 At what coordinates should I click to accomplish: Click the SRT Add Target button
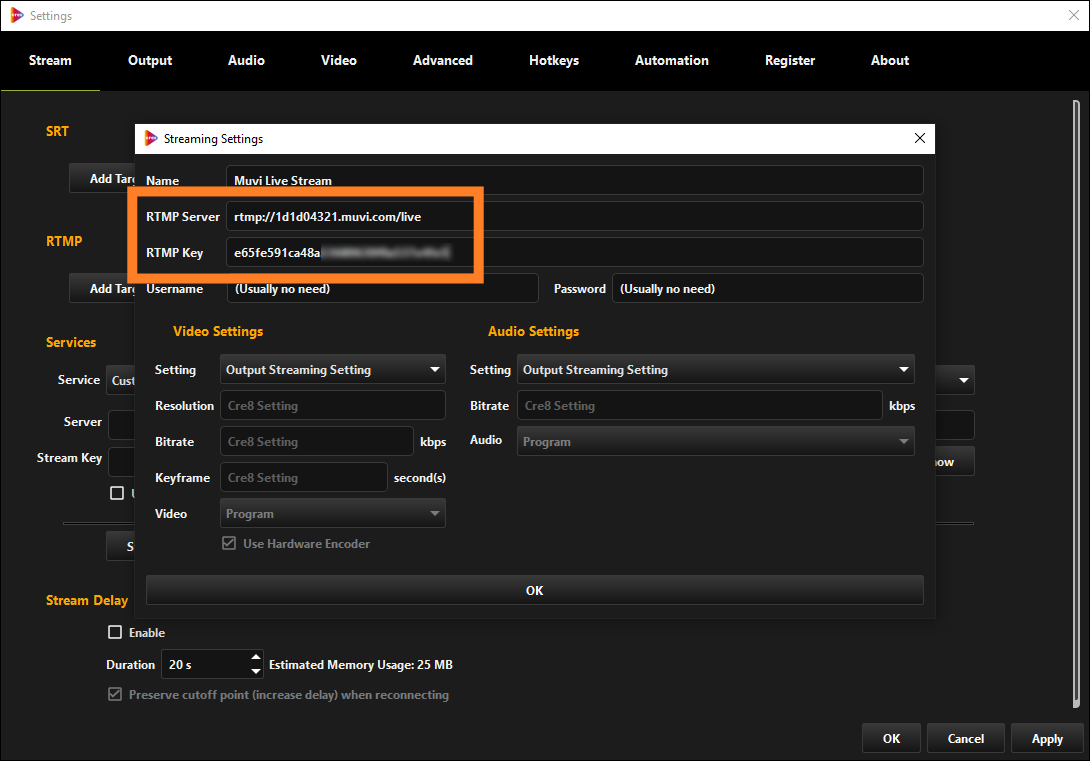tap(103, 179)
